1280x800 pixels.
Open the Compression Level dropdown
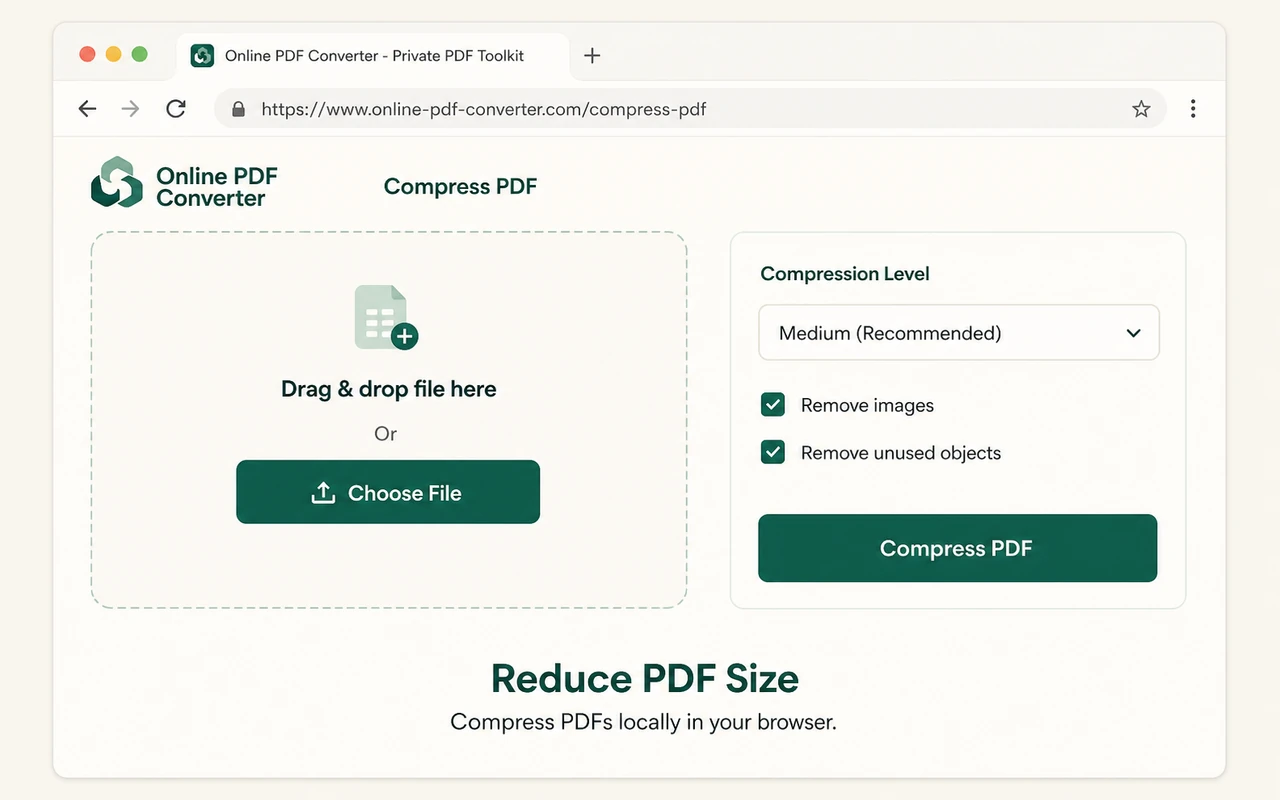(959, 333)
